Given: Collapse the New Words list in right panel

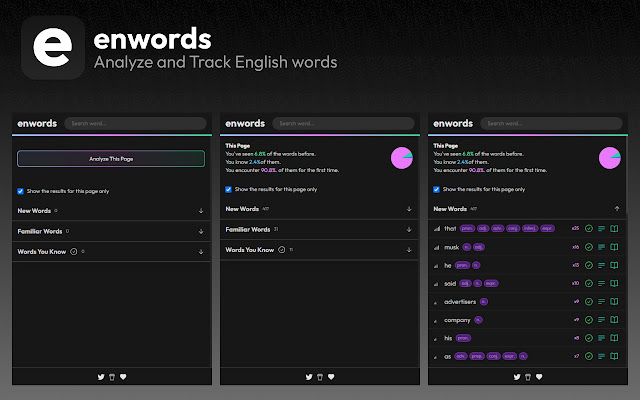Looking at the screenshot, I should tap(617, 209).
